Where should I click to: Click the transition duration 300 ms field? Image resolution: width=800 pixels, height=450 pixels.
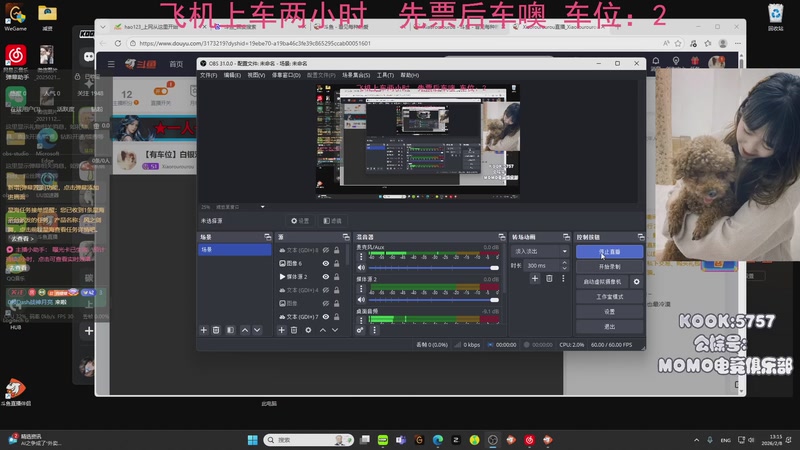[542, 265]
